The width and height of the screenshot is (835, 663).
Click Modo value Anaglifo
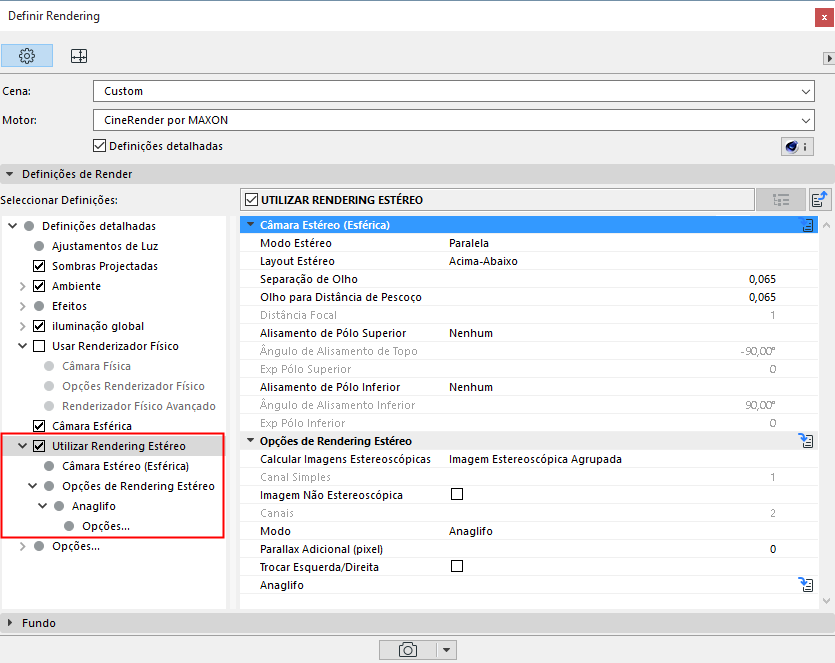471,531
